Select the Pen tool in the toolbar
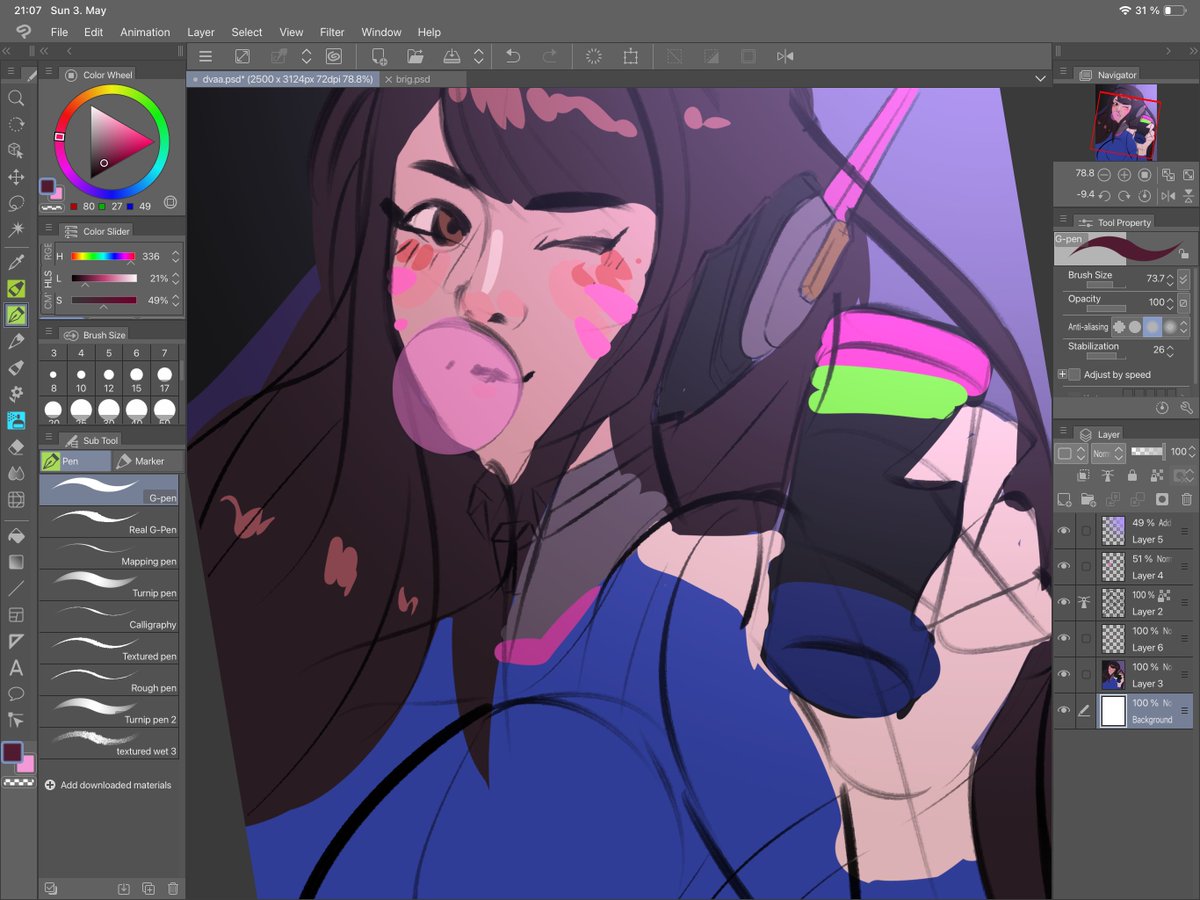Viewport: 1200px width, 900px height. click(16, 315)
